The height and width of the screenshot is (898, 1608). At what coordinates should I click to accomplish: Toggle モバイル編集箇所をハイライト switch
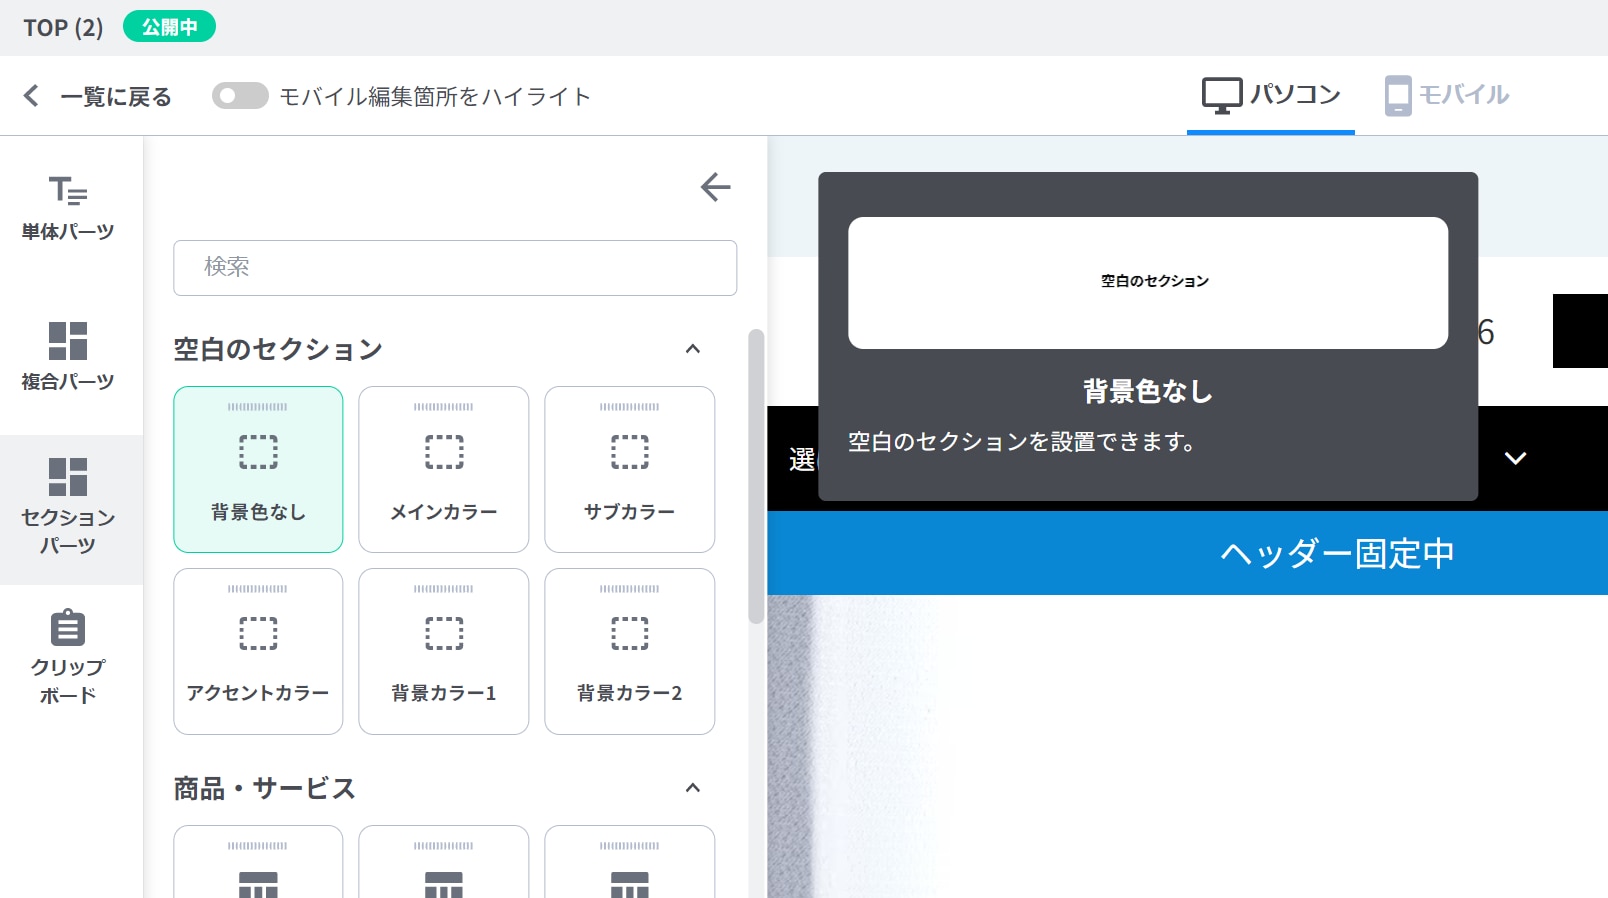point(240,96)
